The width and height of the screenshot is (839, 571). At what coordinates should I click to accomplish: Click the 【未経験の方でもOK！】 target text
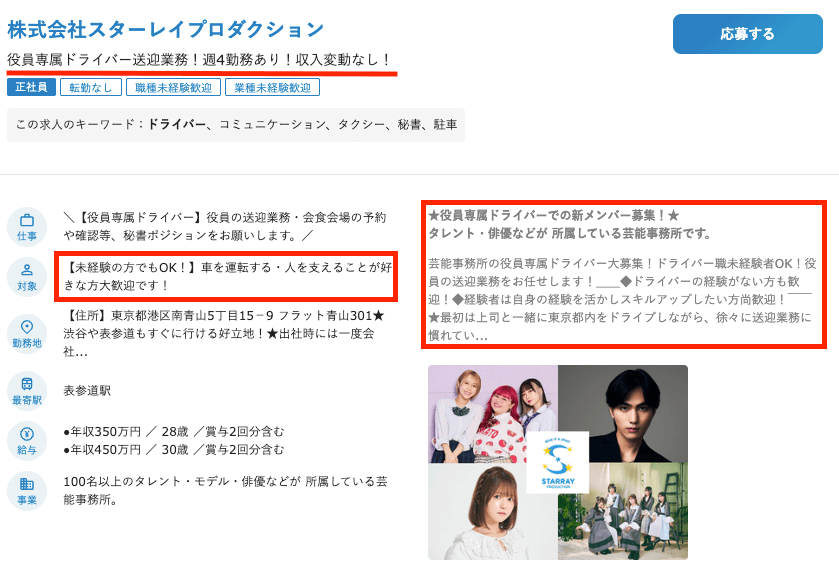coord(228,276)
